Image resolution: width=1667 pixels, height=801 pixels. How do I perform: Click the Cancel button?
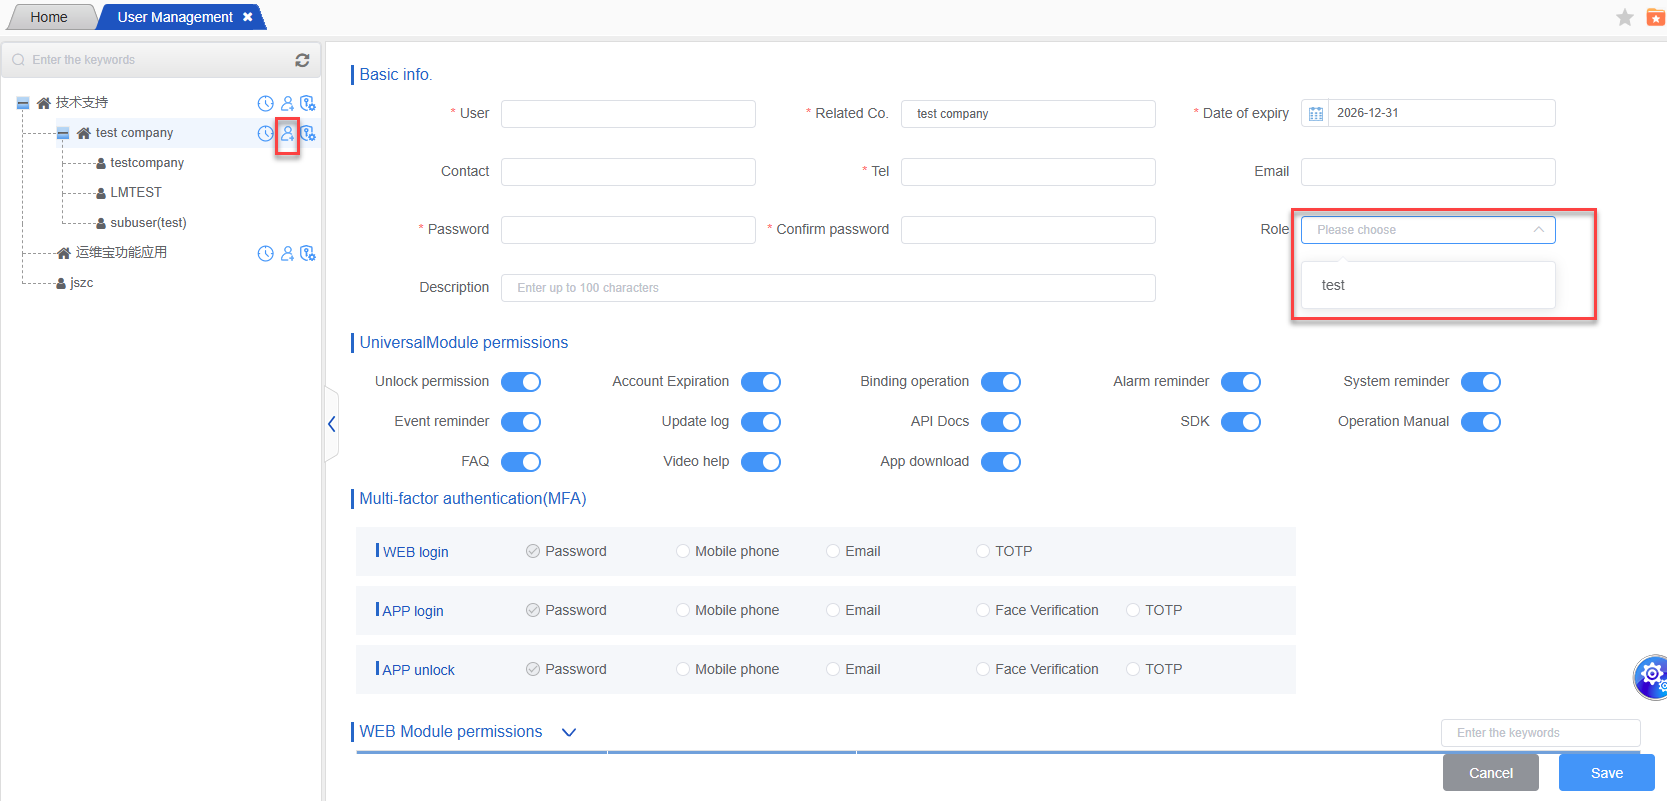[x=1490, y=773]
